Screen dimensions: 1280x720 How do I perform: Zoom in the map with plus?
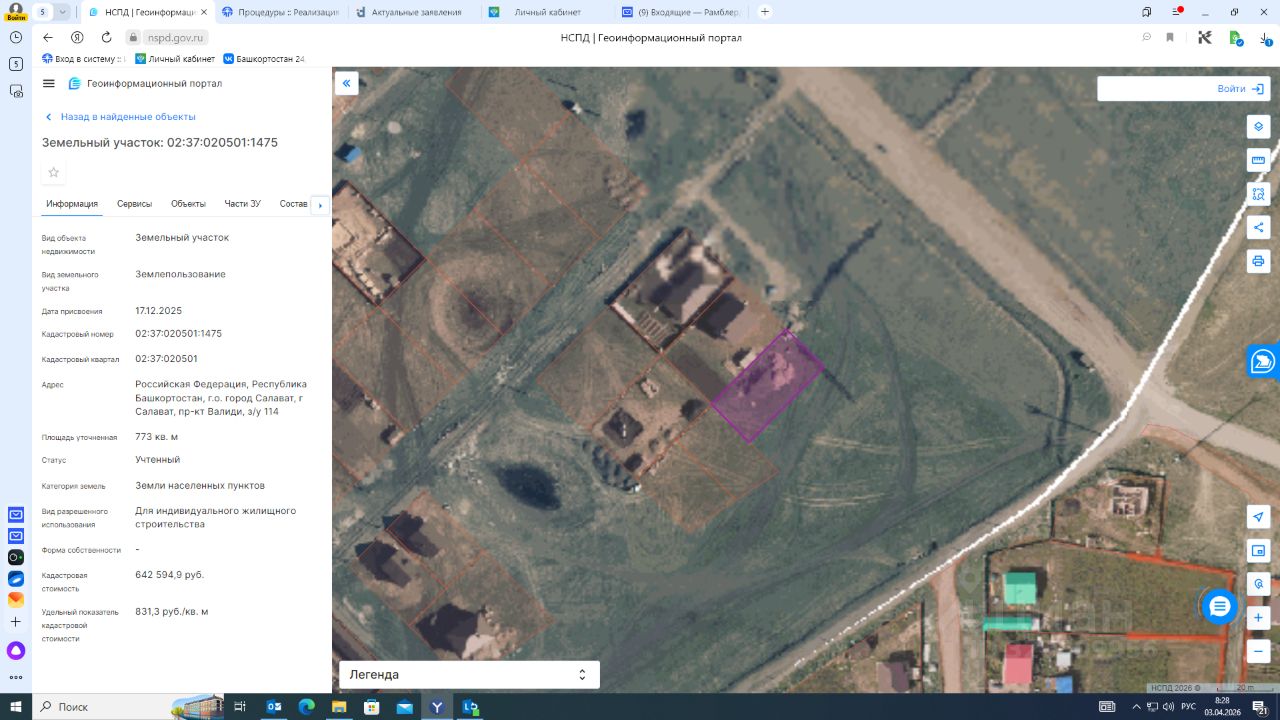pyautogui.click(x=1258, y=617)
